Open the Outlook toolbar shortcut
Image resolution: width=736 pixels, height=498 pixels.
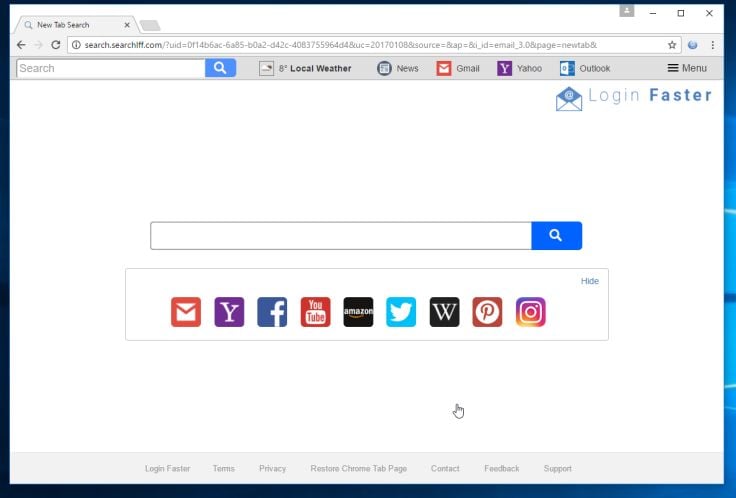click(x=585, y=69)
